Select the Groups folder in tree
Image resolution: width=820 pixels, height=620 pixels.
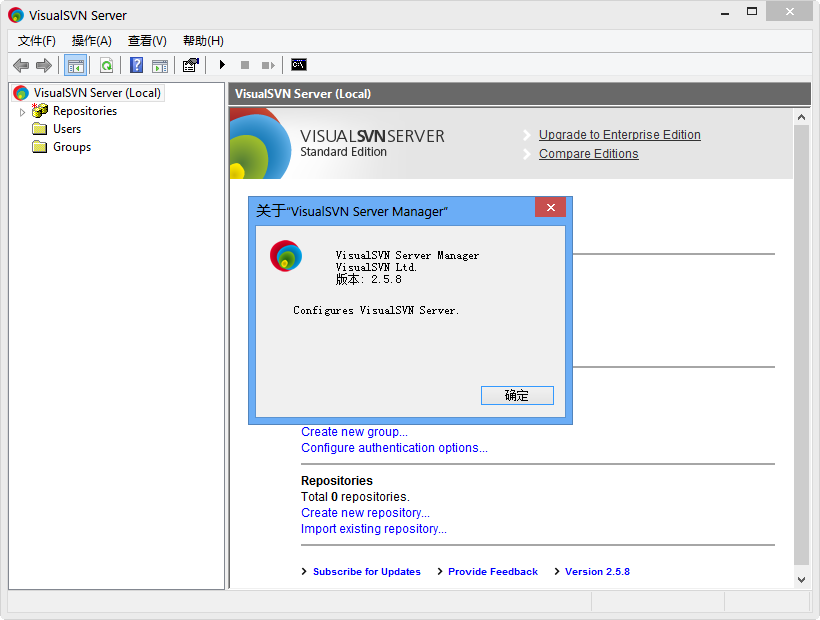tap(72, 147)
